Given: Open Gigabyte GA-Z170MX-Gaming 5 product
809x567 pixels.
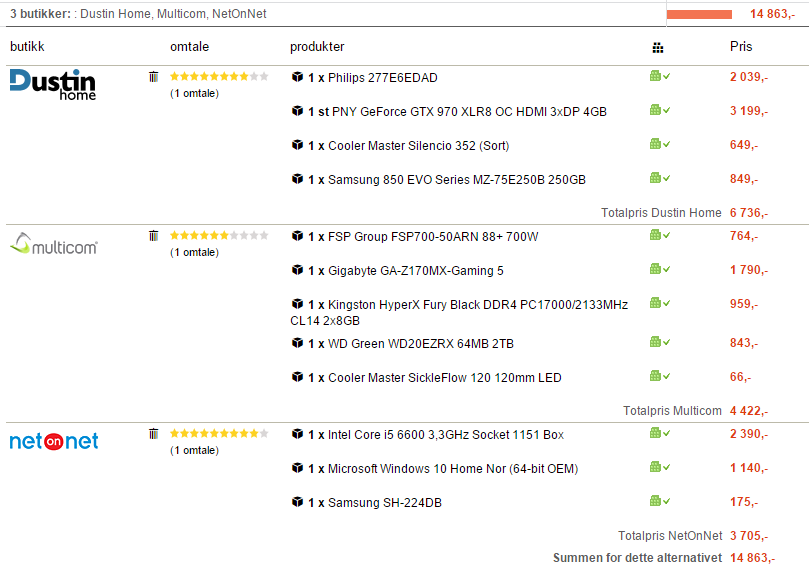Looking at the screenshot, I should coord(416,271).
